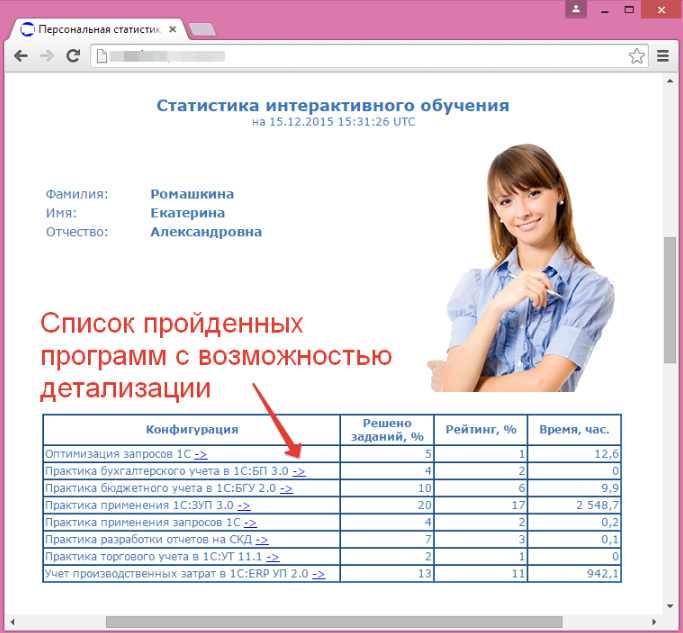Click the surname Ромашкина
Image resolution: width=683 pixels, height=633 pixels.
(x=192, y=194)
